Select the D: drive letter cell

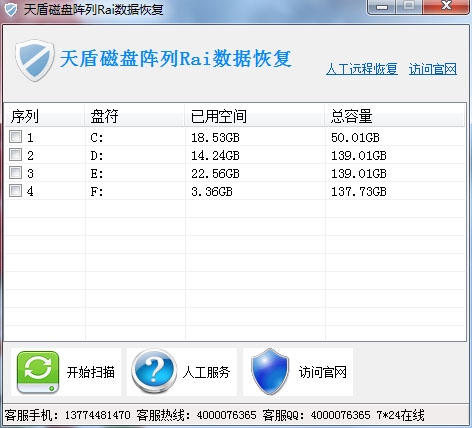pyautogui.click(x=97, y=156)
